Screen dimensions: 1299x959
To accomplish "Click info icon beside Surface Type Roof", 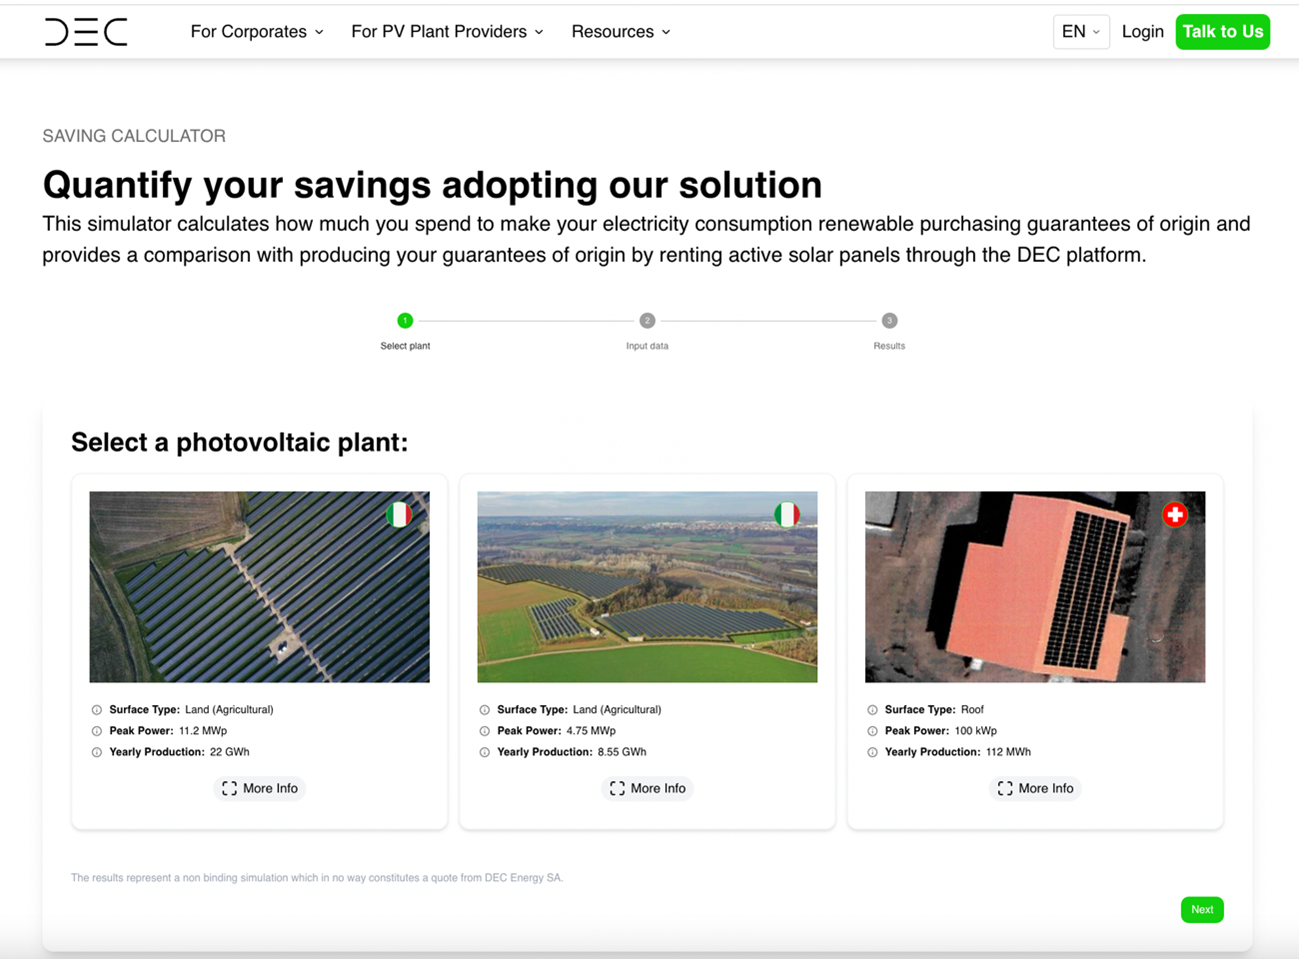I will 873,710.
